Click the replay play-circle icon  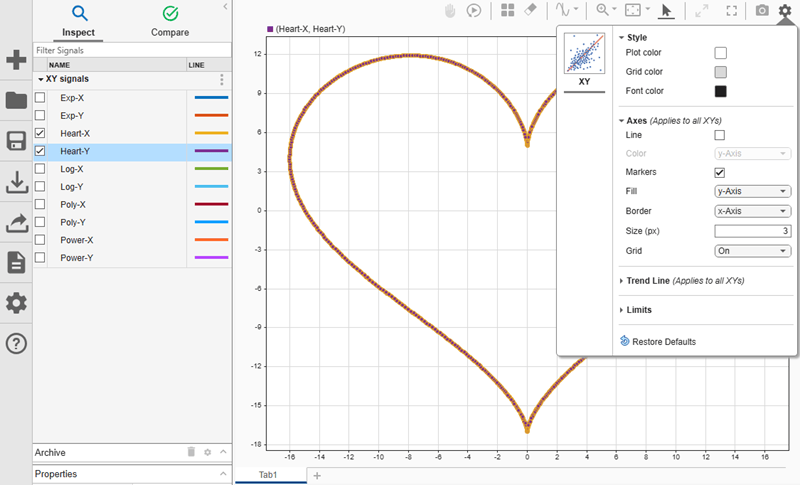pos(474,11)
